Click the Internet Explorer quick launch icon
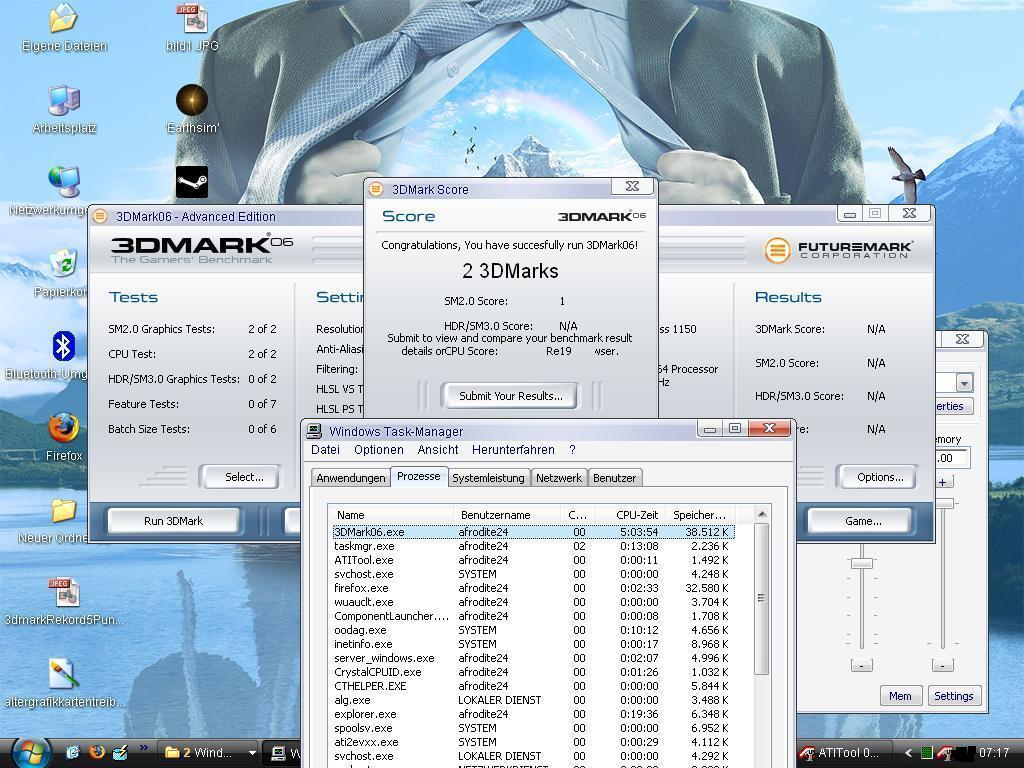The image size is (1024, 768). point(72,752)
